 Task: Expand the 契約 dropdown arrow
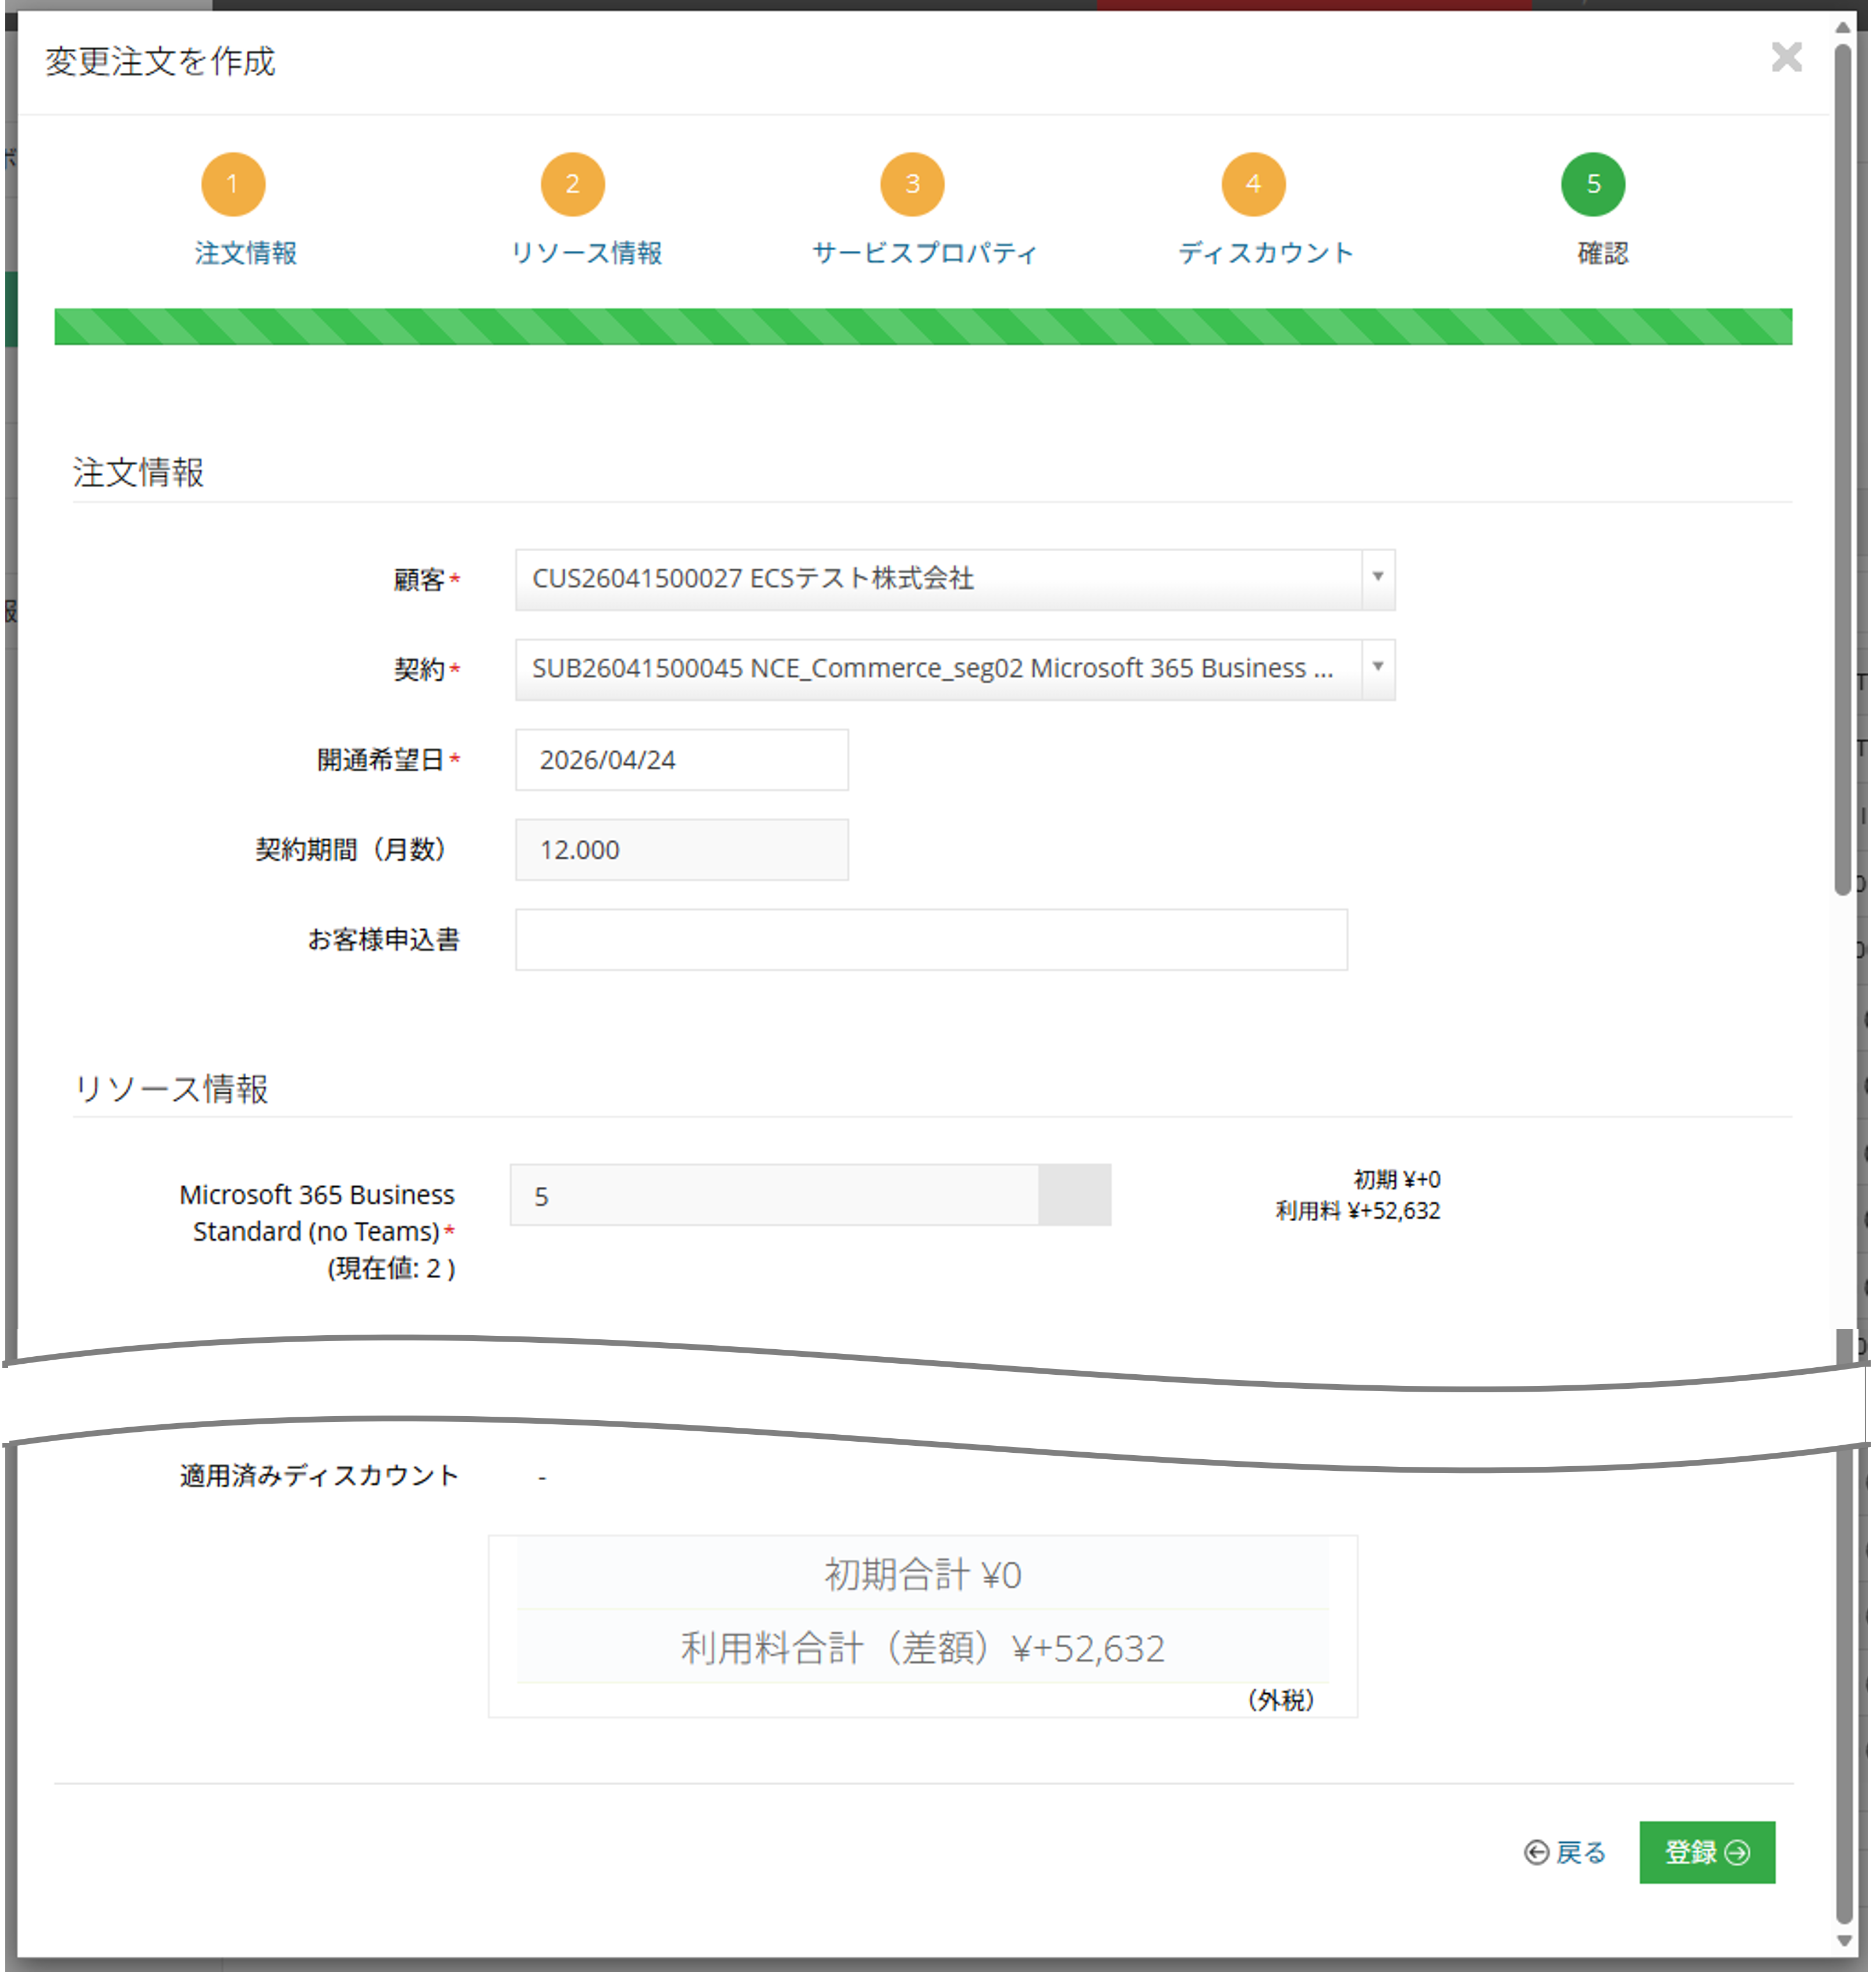tap(1378, 669)
